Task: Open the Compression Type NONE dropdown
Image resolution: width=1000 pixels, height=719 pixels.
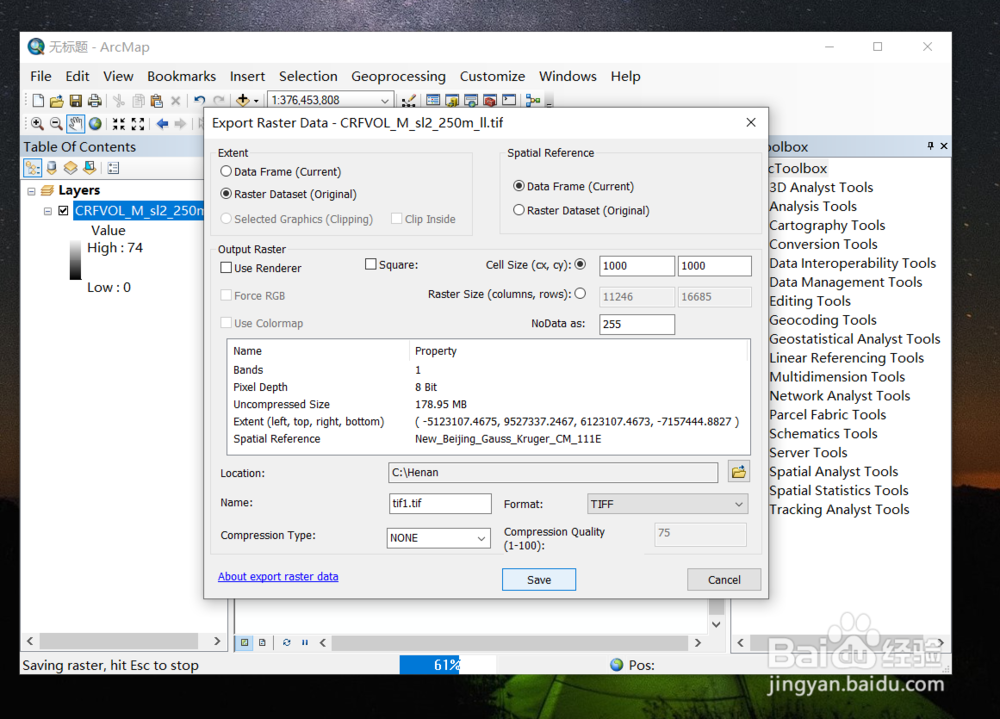Action: point(439,538)
